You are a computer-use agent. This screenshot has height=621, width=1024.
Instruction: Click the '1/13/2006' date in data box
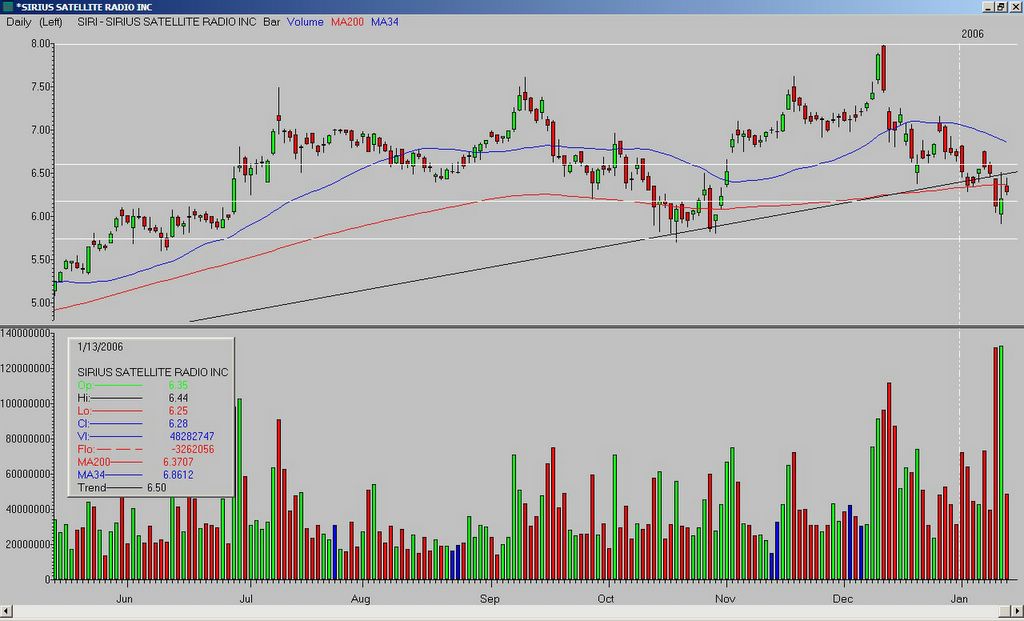coord(100,347)
